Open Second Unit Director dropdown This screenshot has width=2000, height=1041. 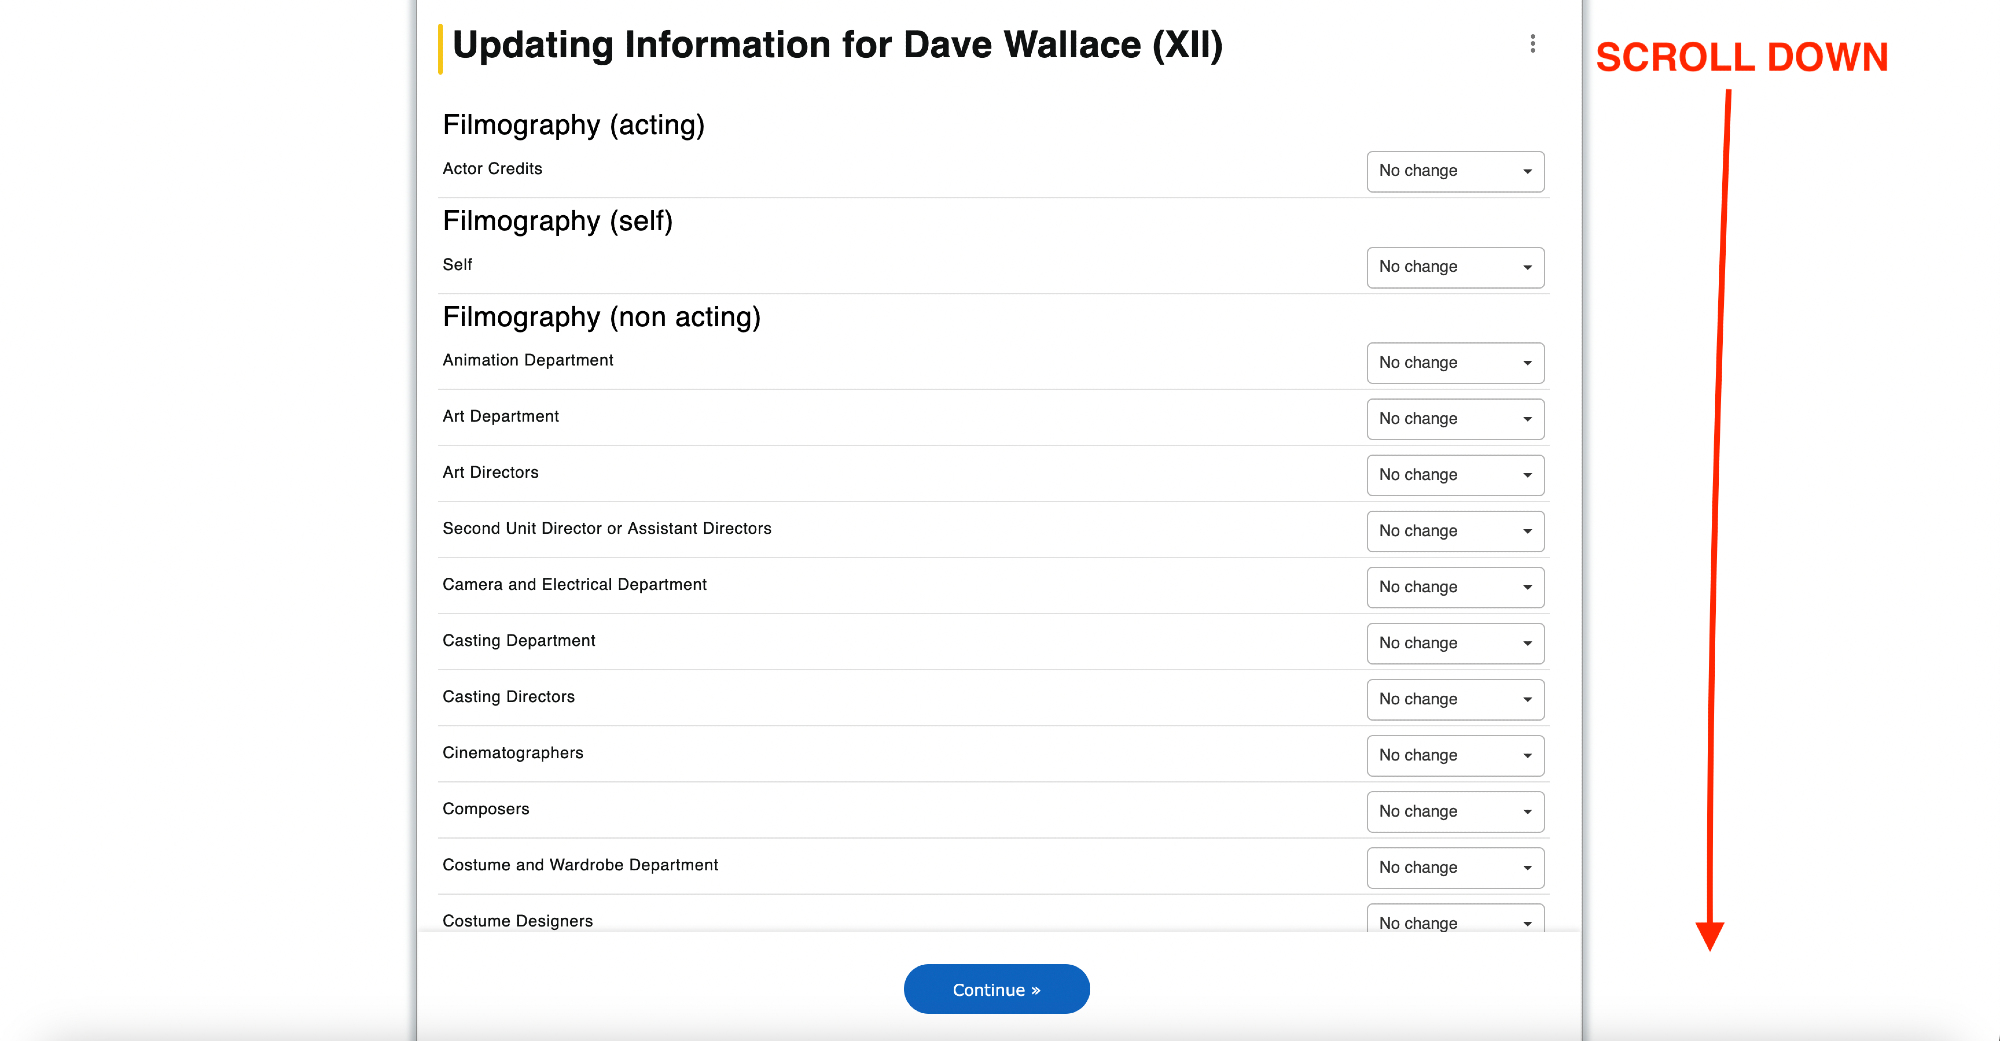(1454, 531)
